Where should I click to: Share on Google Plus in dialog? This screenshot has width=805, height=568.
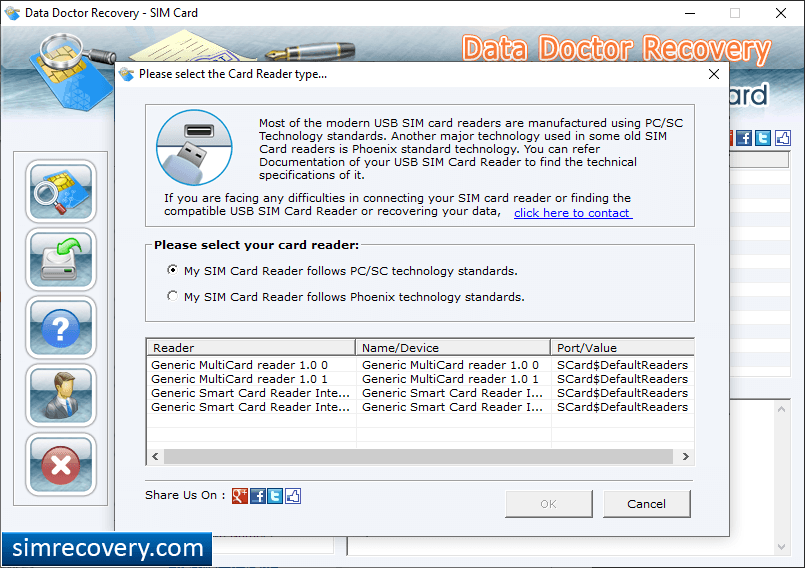(240, 496)
